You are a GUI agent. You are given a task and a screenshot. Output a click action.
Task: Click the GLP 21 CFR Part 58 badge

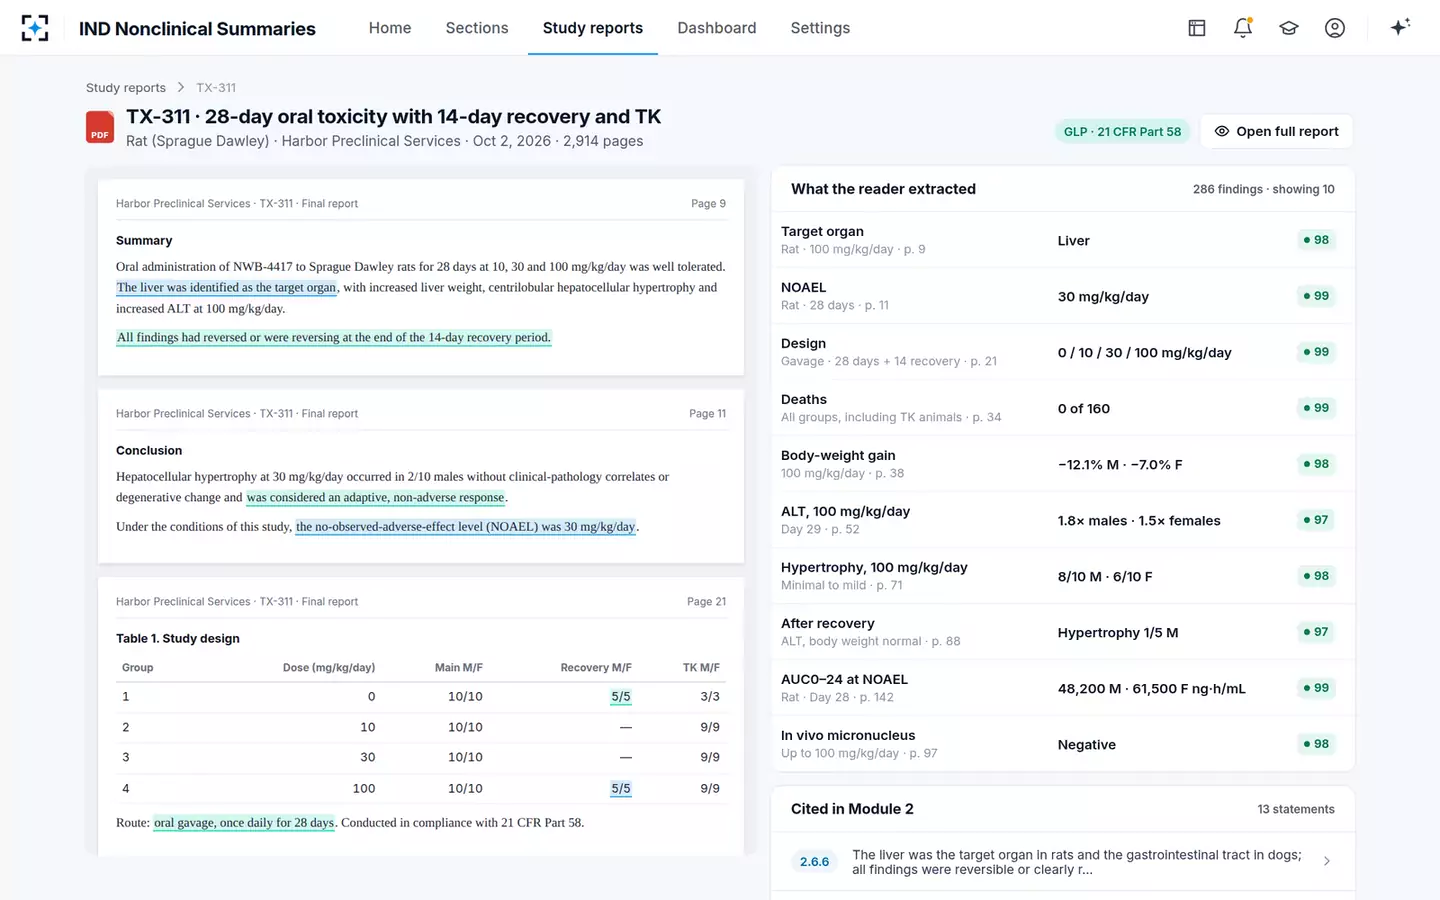1122,131
